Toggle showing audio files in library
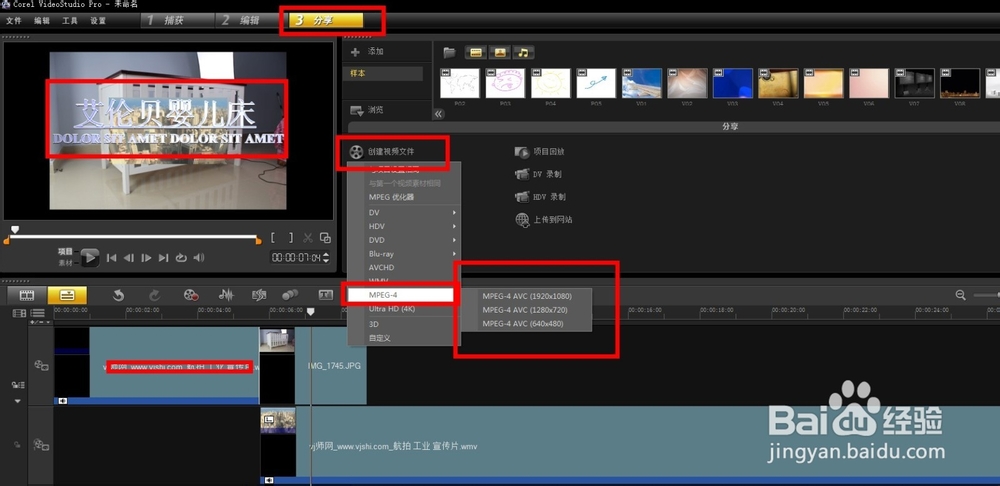This screenshot has height=486, width=1000. 524,52
